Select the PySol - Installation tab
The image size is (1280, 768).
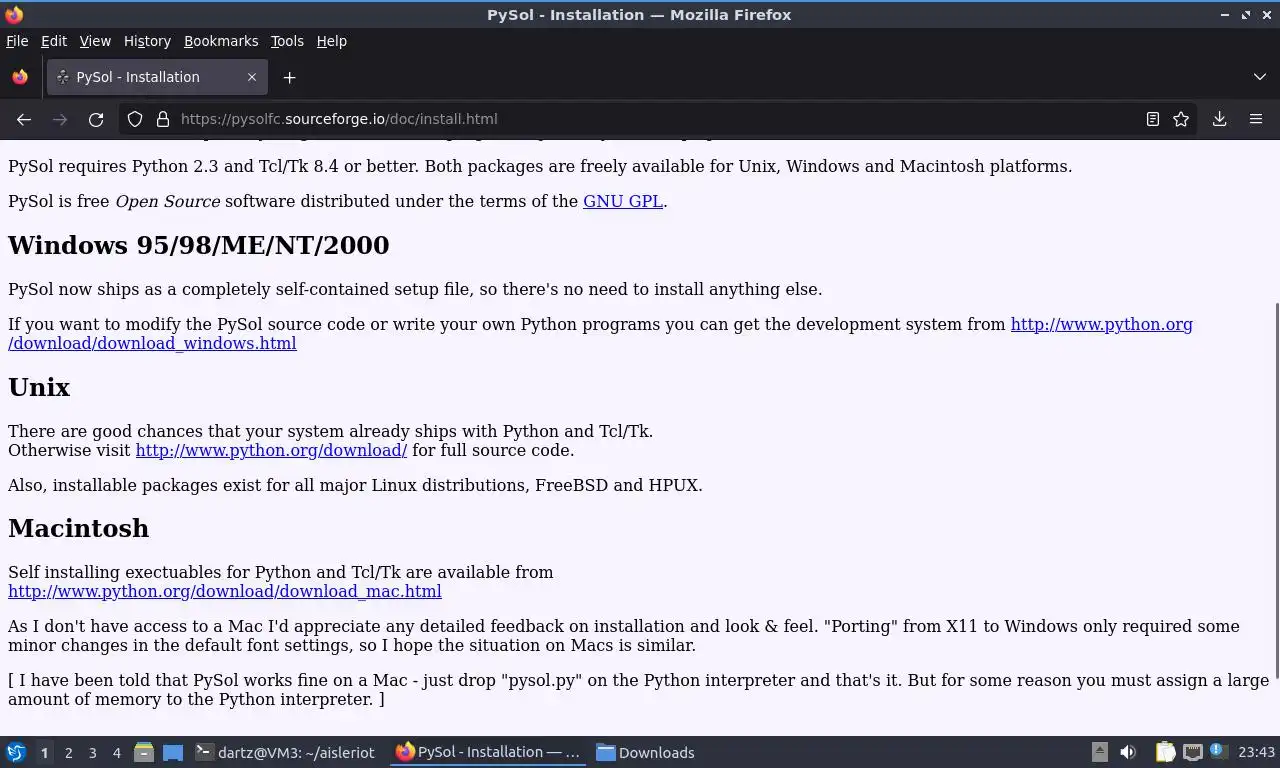click(157, 77)
